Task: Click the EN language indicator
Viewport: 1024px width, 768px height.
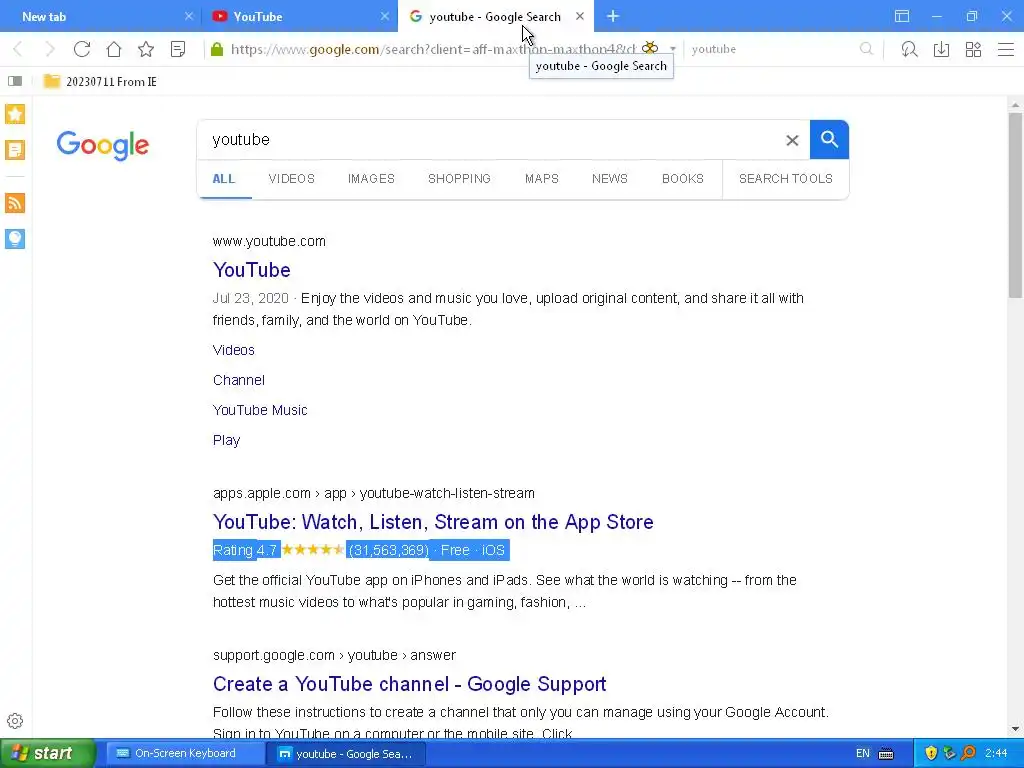Action: pos(863,754)
